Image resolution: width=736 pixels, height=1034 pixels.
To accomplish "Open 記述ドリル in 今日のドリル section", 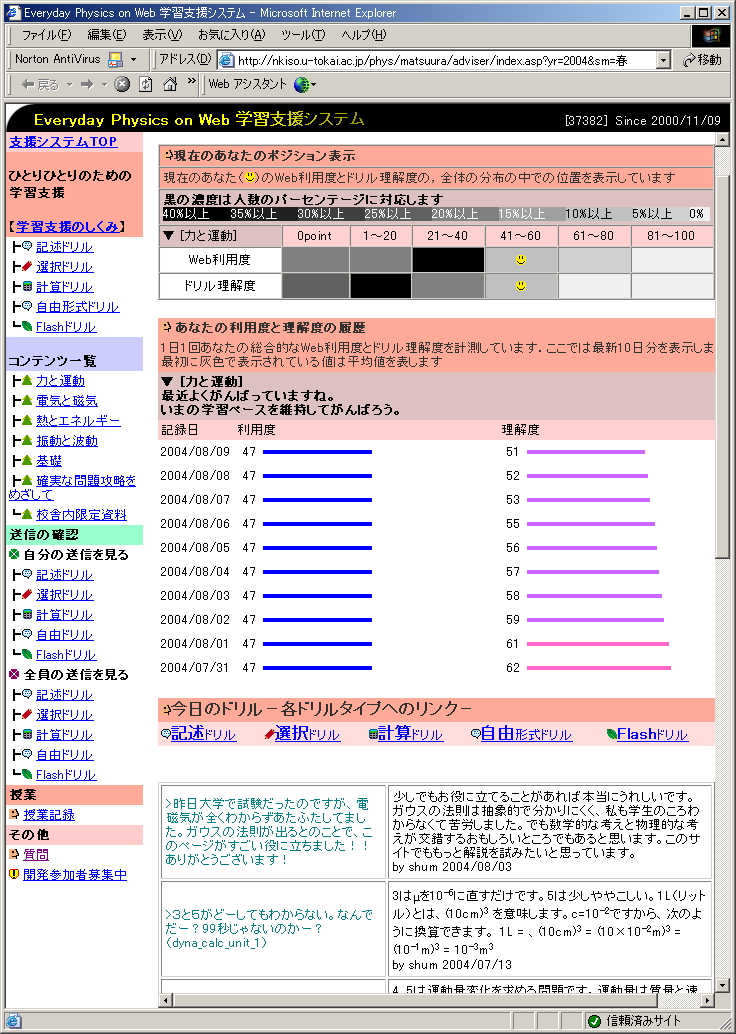I will (x=203, y=734).
